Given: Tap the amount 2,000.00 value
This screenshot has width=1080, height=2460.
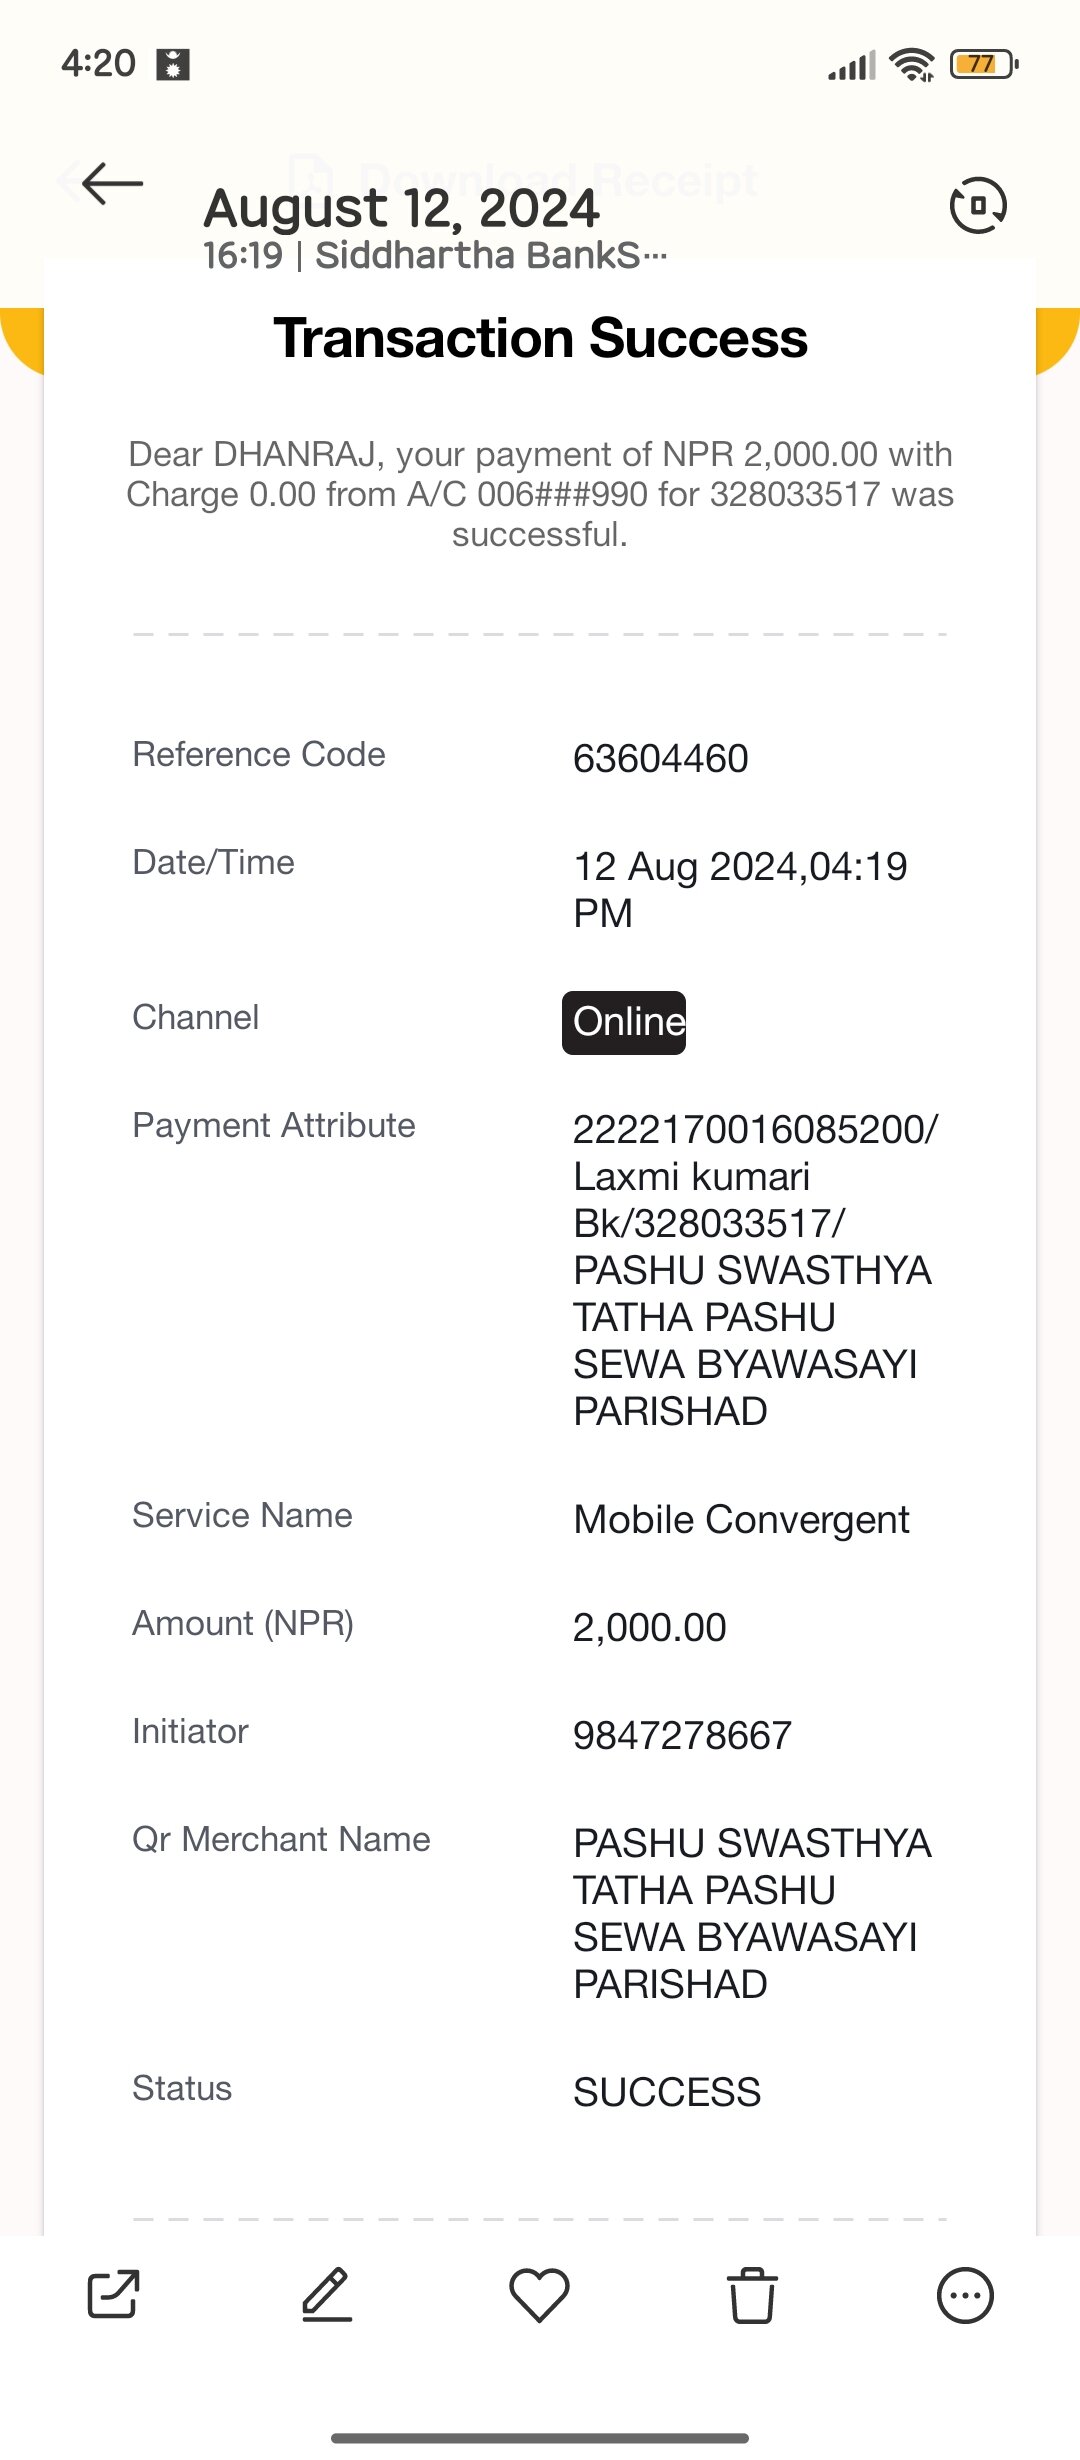Looking at the screenshot, I should (649, 1628).
